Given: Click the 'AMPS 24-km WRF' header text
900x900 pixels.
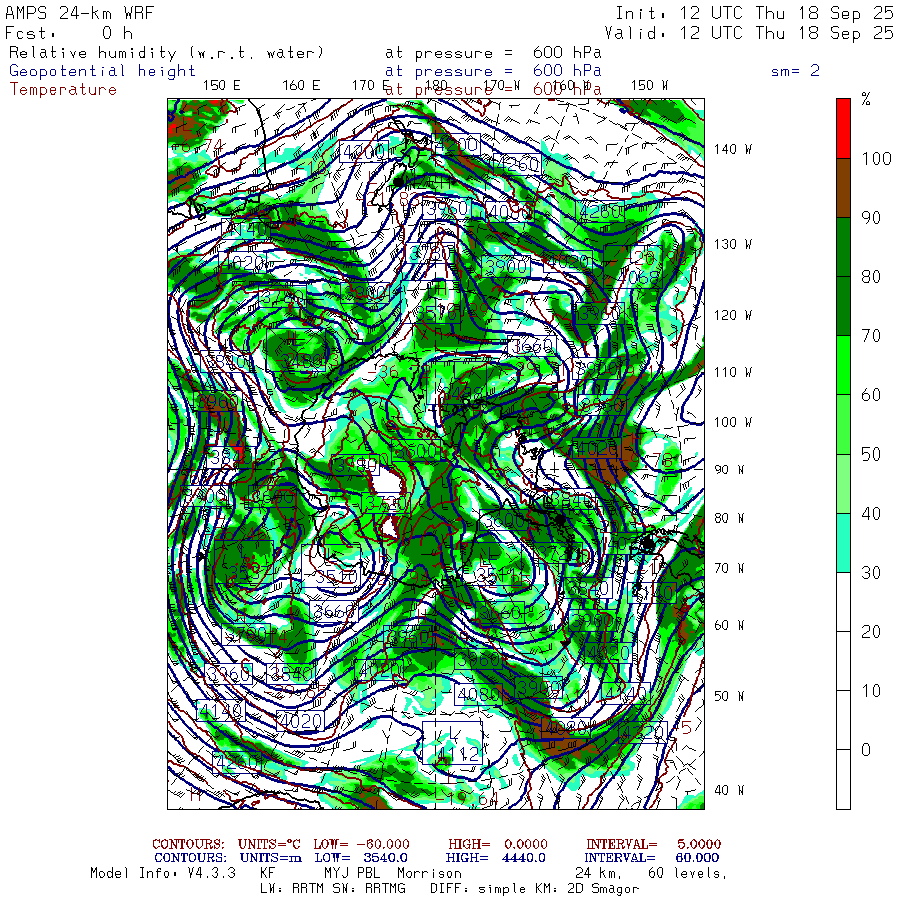Looking at the screenshot, I should click(x=72, y=13).
